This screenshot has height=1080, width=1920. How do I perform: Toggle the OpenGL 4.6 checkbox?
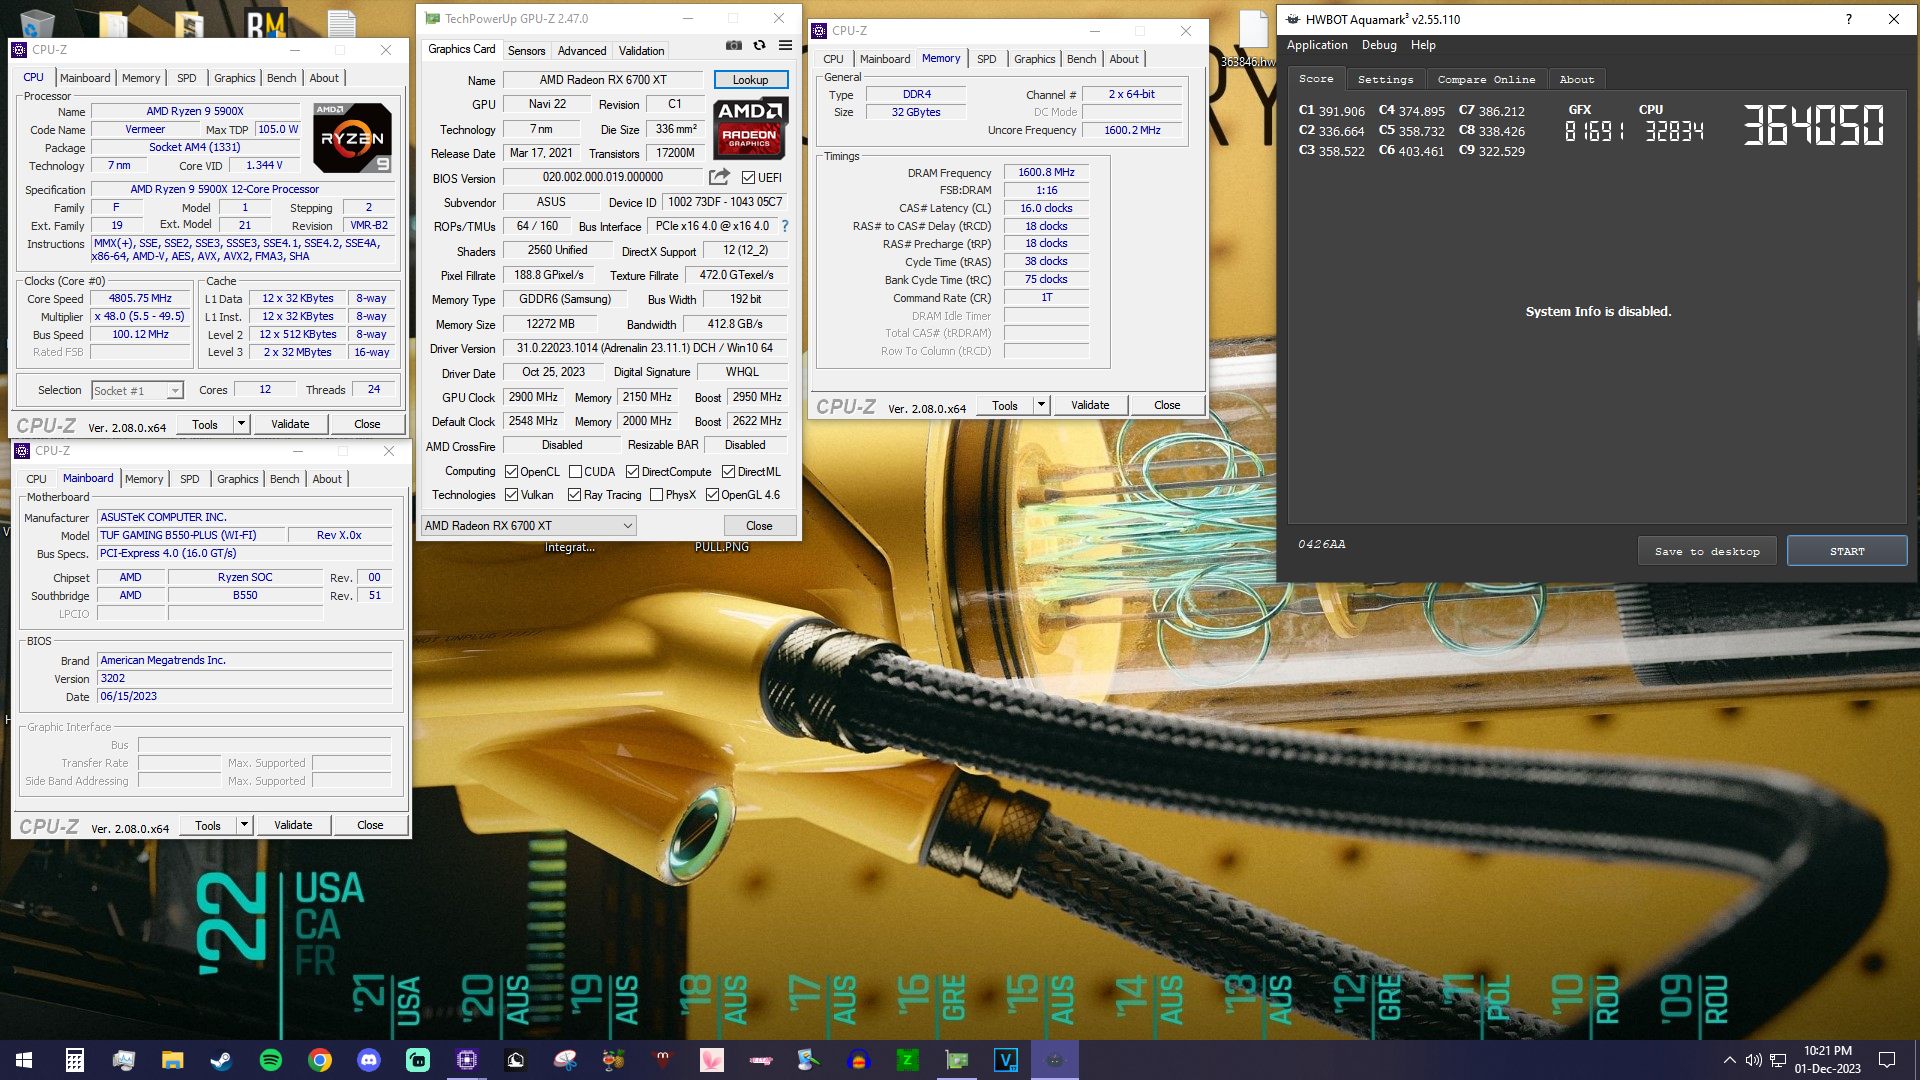pos(712,495)
